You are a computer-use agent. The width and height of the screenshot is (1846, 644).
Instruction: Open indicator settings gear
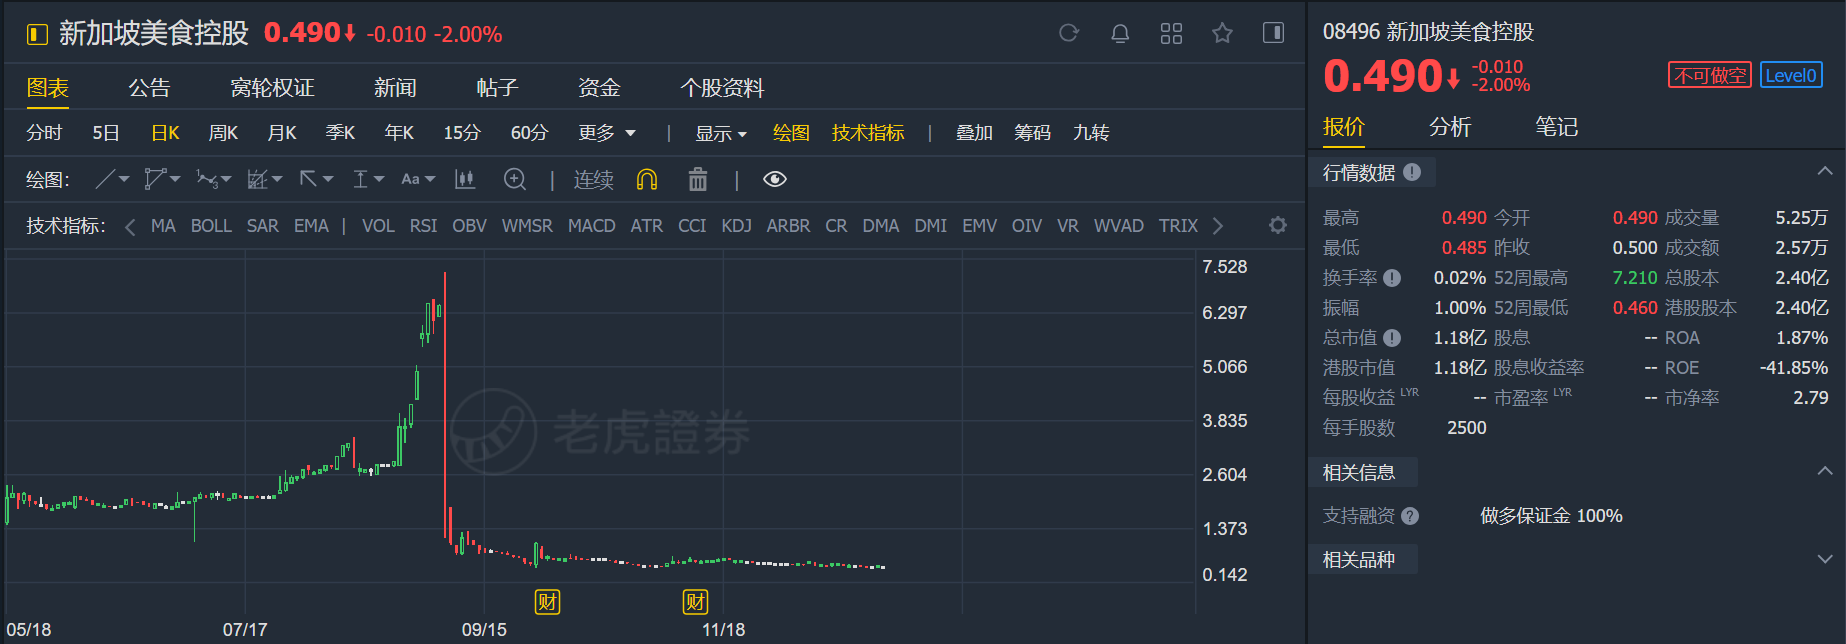tap(1277, 225)
